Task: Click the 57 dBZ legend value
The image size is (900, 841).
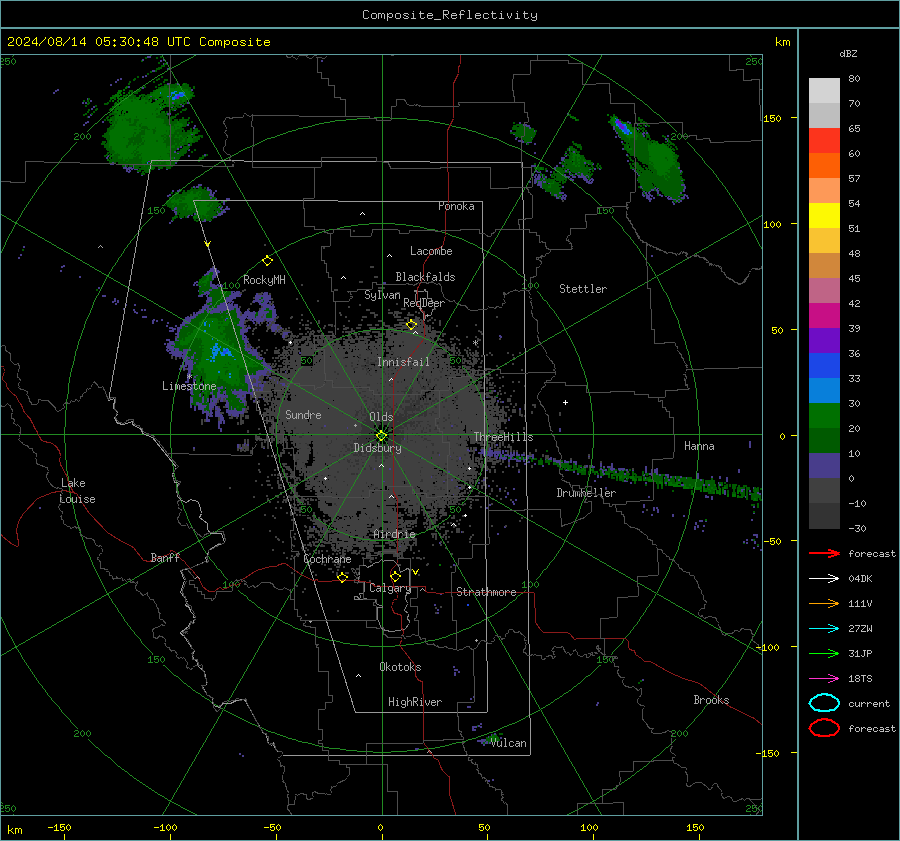Action: coord(854,179)
